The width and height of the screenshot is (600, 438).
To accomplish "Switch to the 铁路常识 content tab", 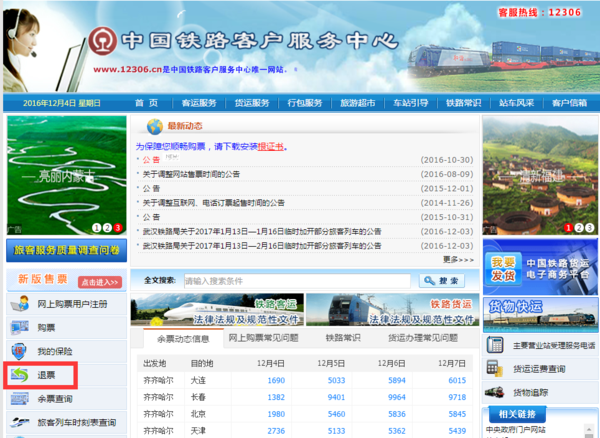I will [343, 338].
